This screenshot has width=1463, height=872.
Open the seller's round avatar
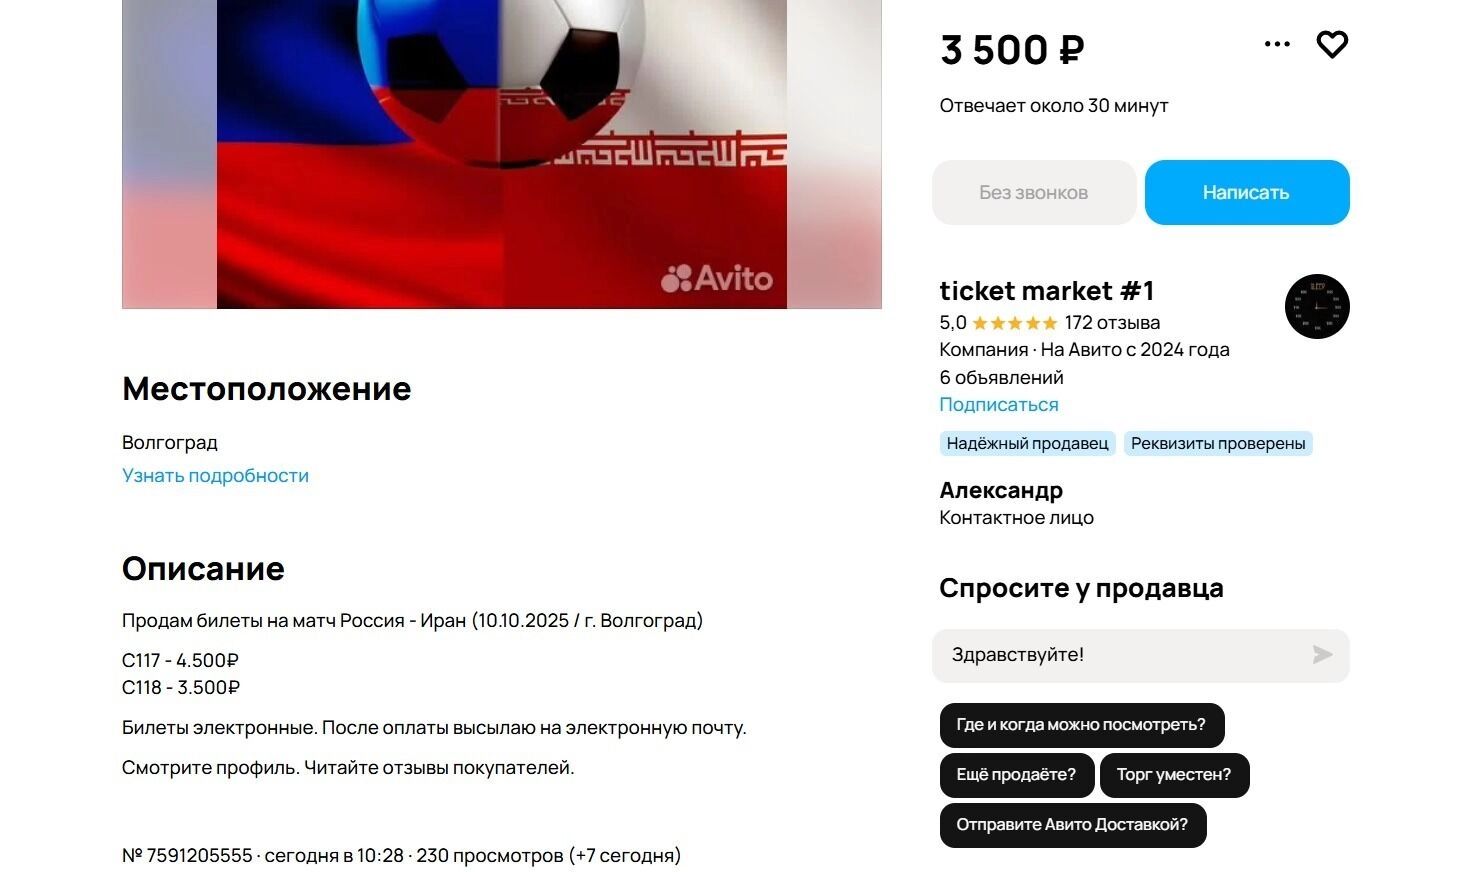click(x=1316, y=307)
